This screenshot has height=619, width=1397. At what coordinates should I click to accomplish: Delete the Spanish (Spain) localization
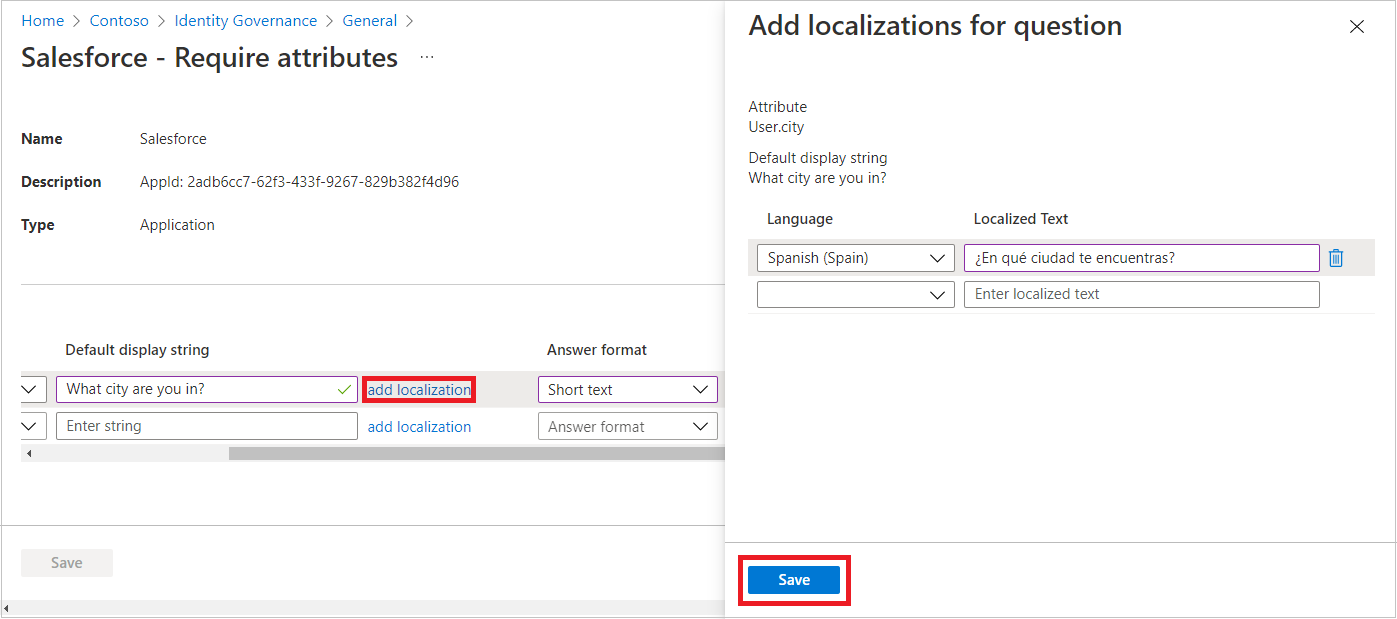coord(1336,257)
